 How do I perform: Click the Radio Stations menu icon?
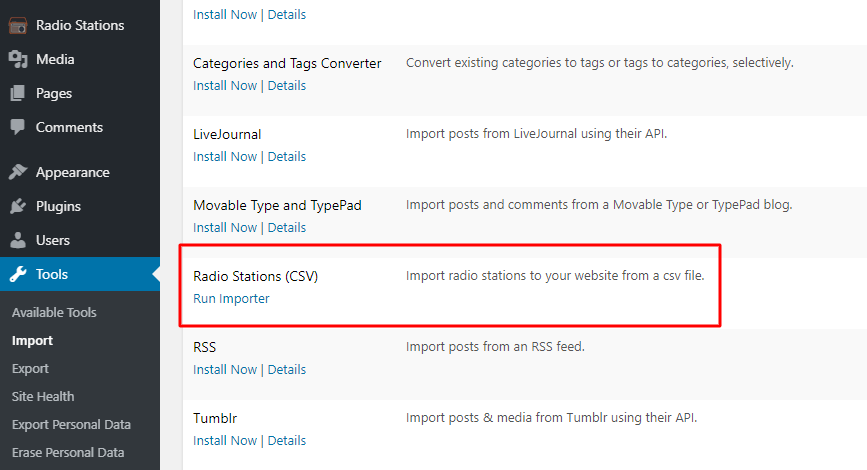point(18,25)
